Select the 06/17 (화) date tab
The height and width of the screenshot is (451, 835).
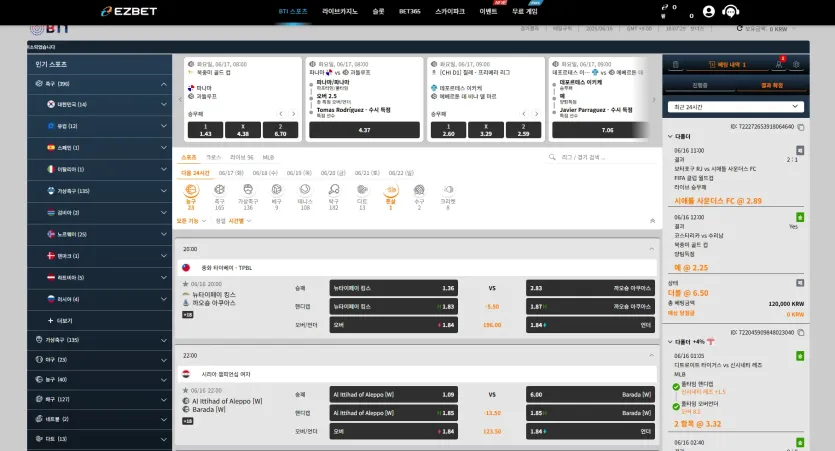(x=231, y=173)
